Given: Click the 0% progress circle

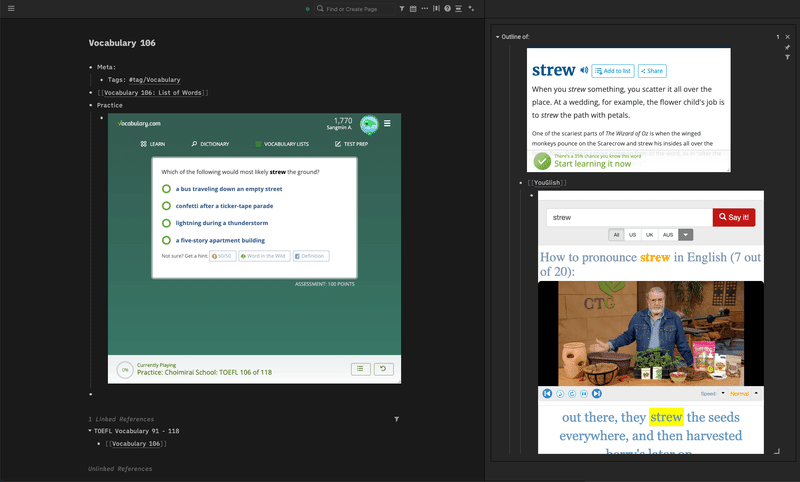Looking at the screenshot, I should 125,370.
